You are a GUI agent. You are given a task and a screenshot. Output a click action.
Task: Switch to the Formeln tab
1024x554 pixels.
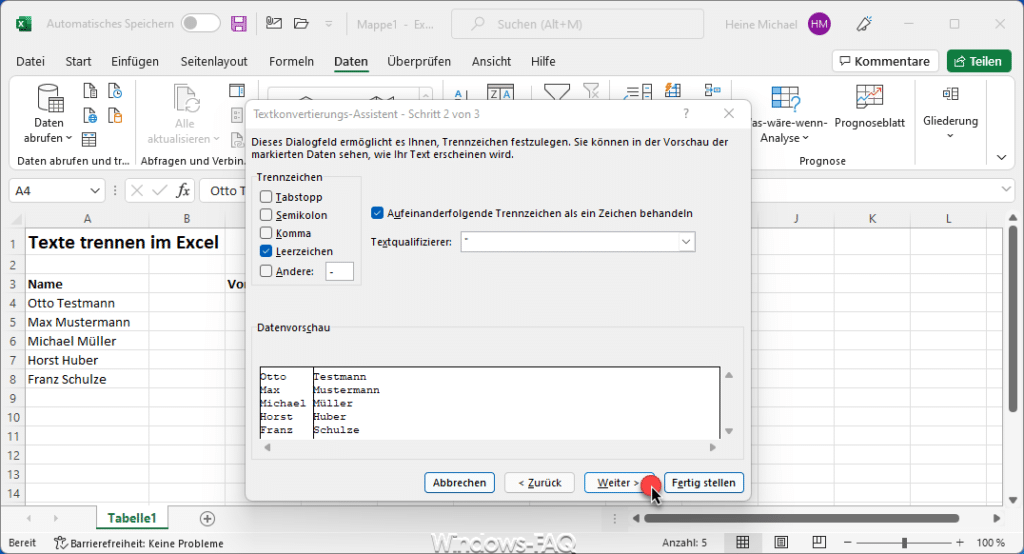291,61
